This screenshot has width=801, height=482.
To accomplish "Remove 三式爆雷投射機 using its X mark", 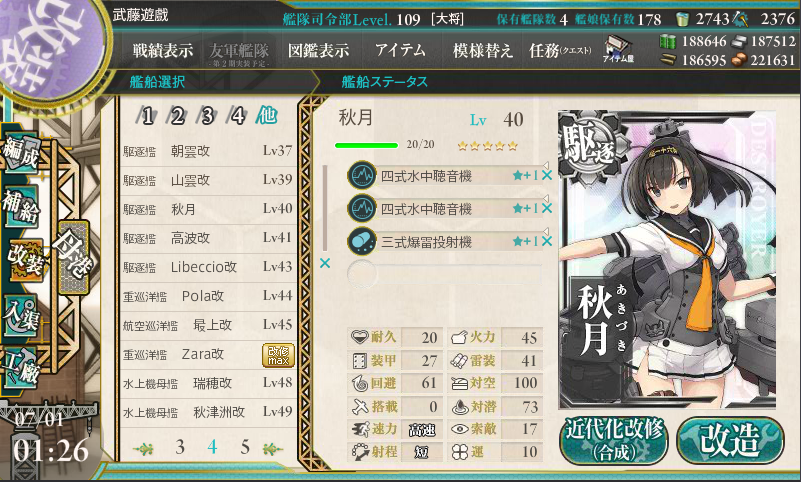I will pos(547,241).
